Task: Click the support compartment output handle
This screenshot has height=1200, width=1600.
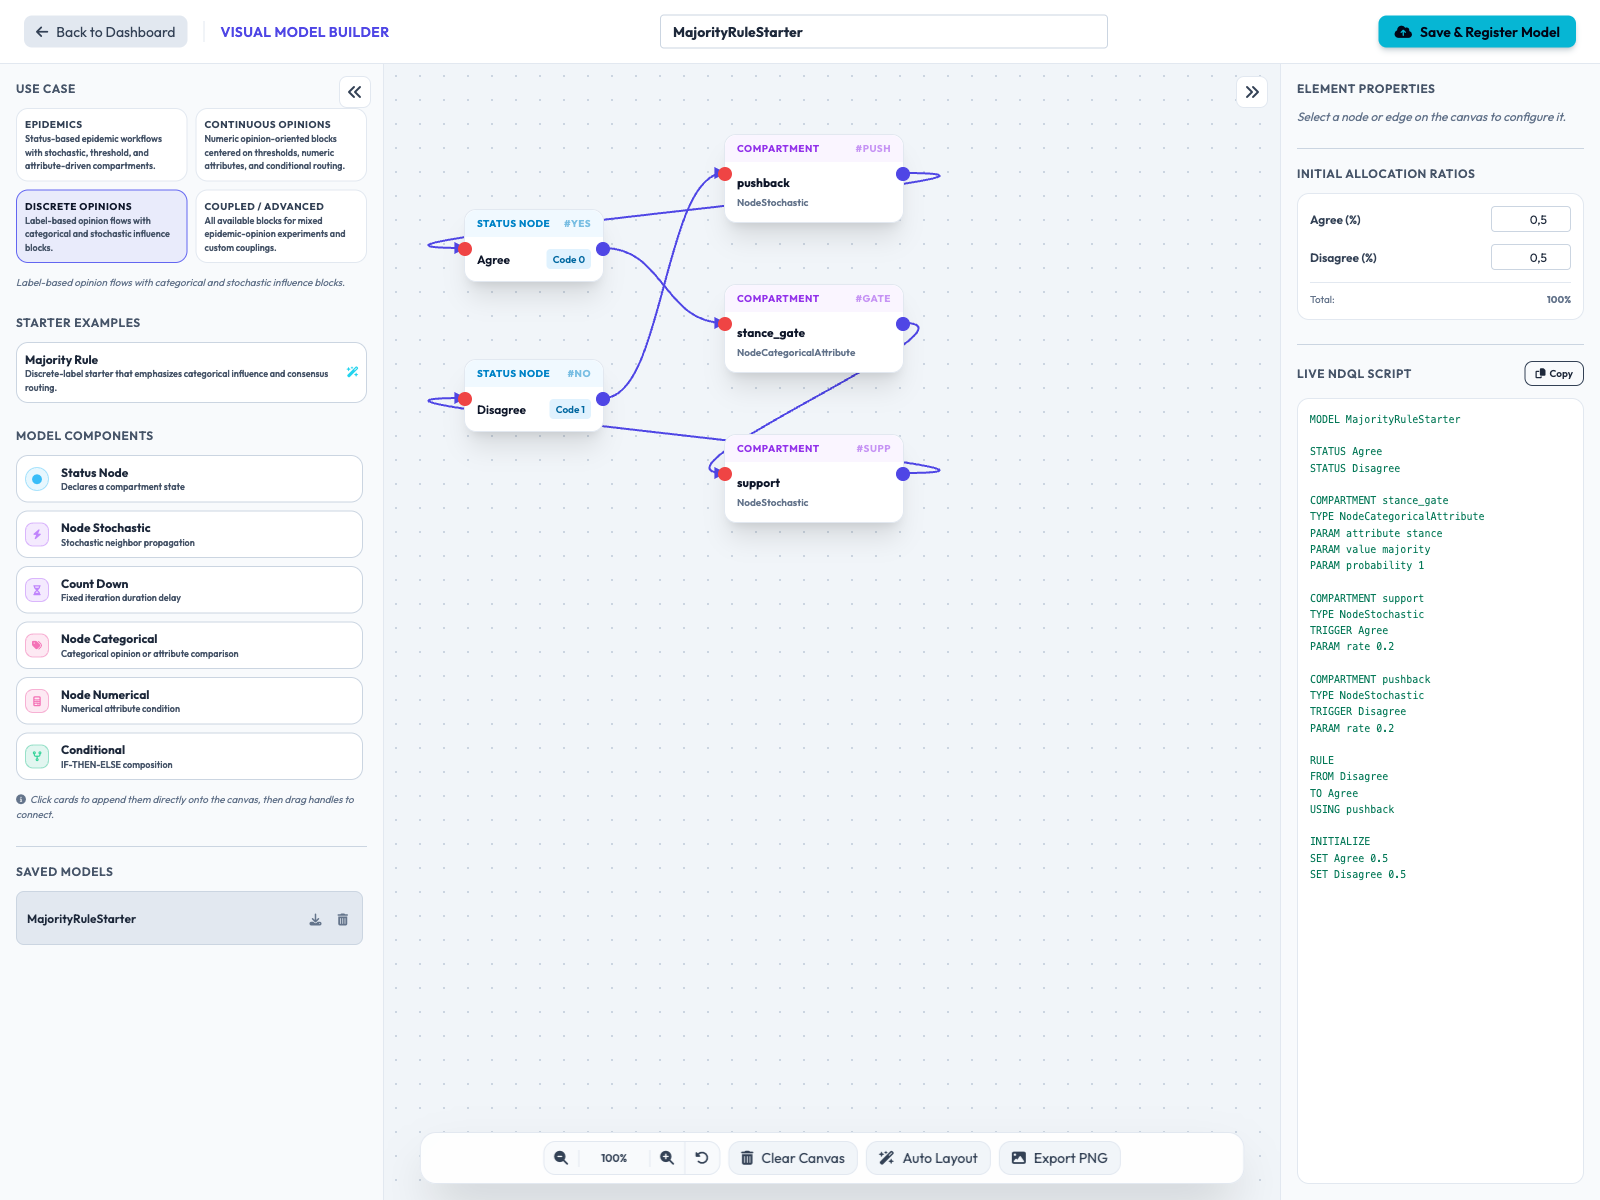Action: click(903, 474)
